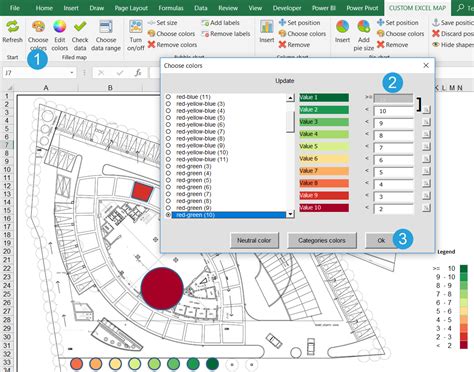Click Choose colors in pie chart group
This screenshot has height=372, width=474.
(400, 34)
